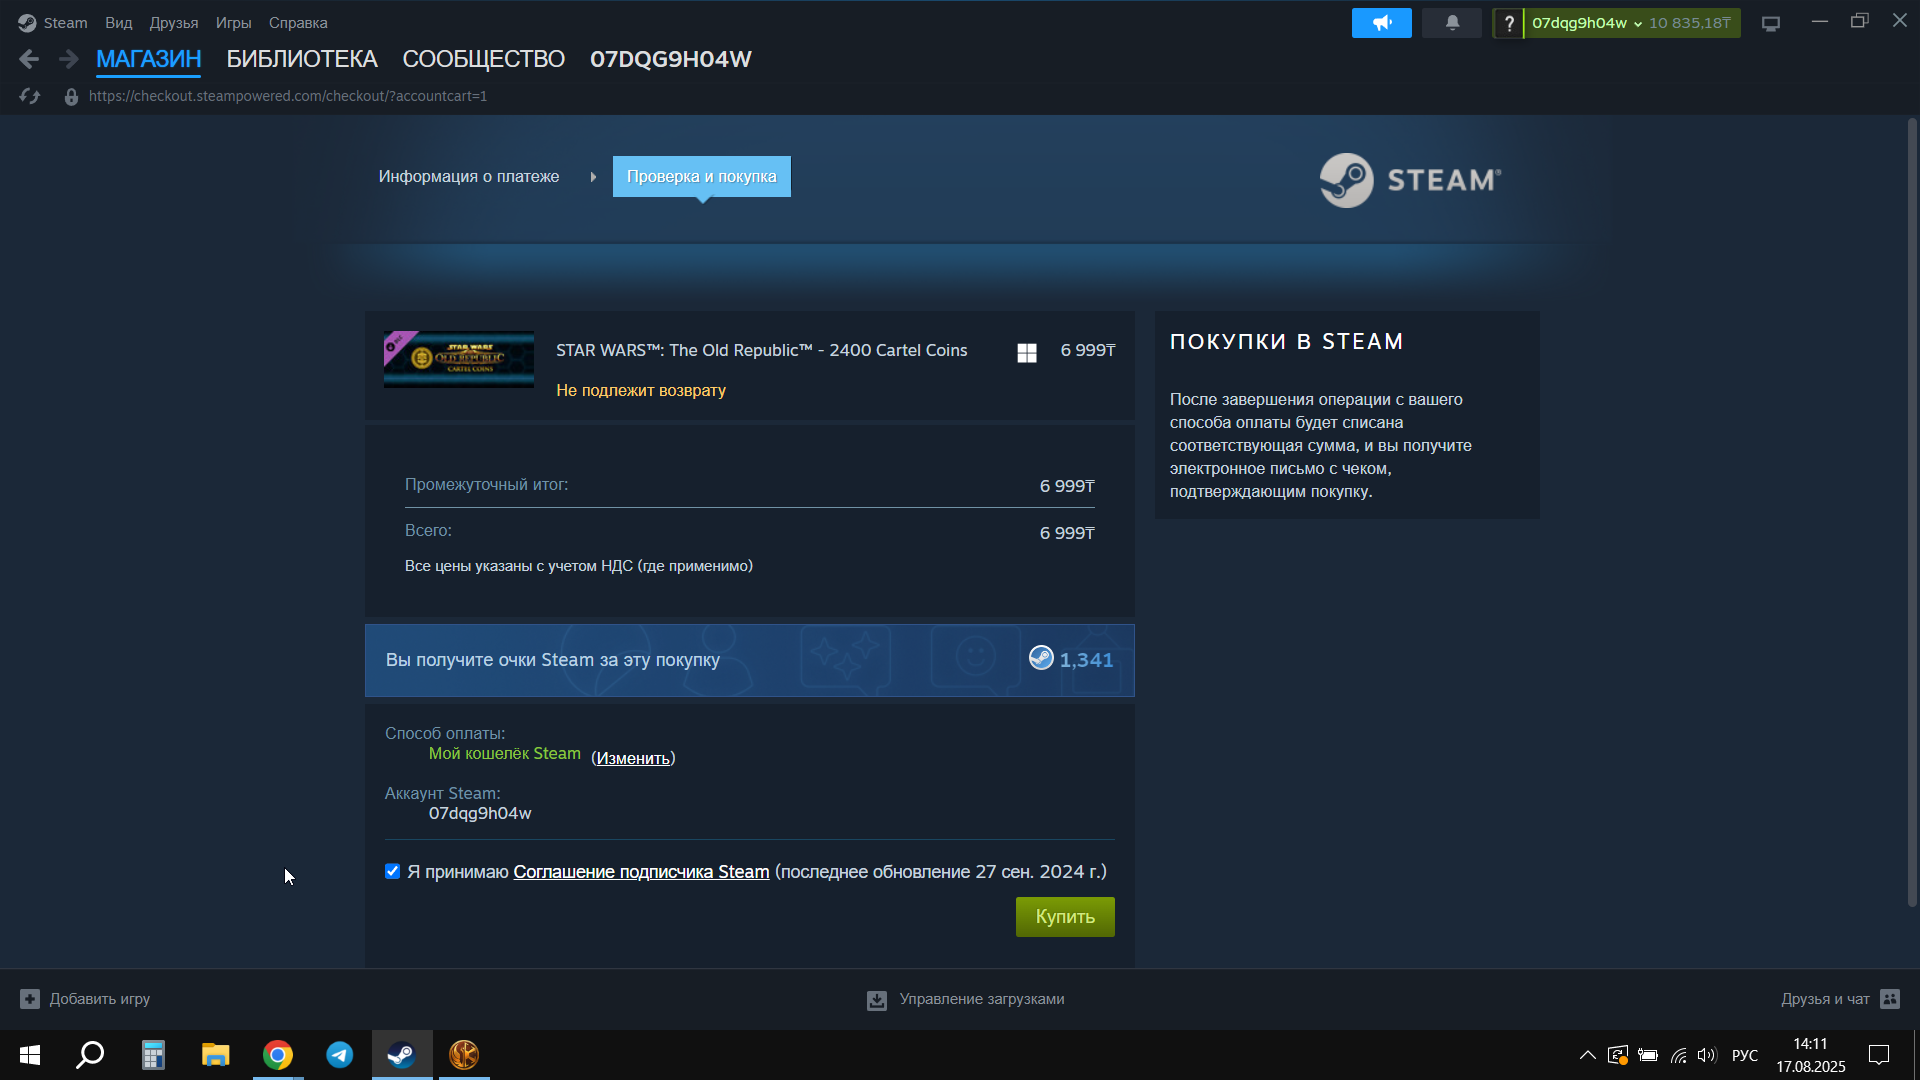This screenshot has height=1080, width=1920.
Task: Expand the 07dqg9h04w account dropdown
Action: (1587, 23)
